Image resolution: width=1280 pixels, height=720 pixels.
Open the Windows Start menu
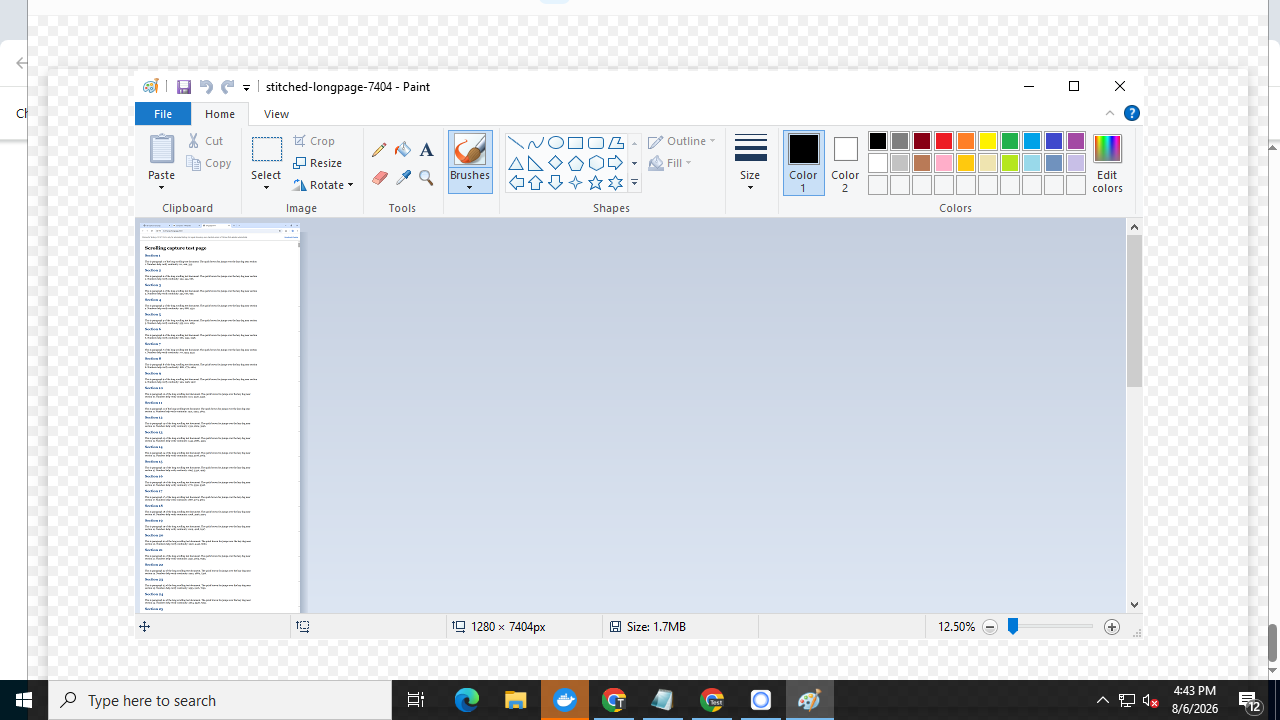coord(24,700)
